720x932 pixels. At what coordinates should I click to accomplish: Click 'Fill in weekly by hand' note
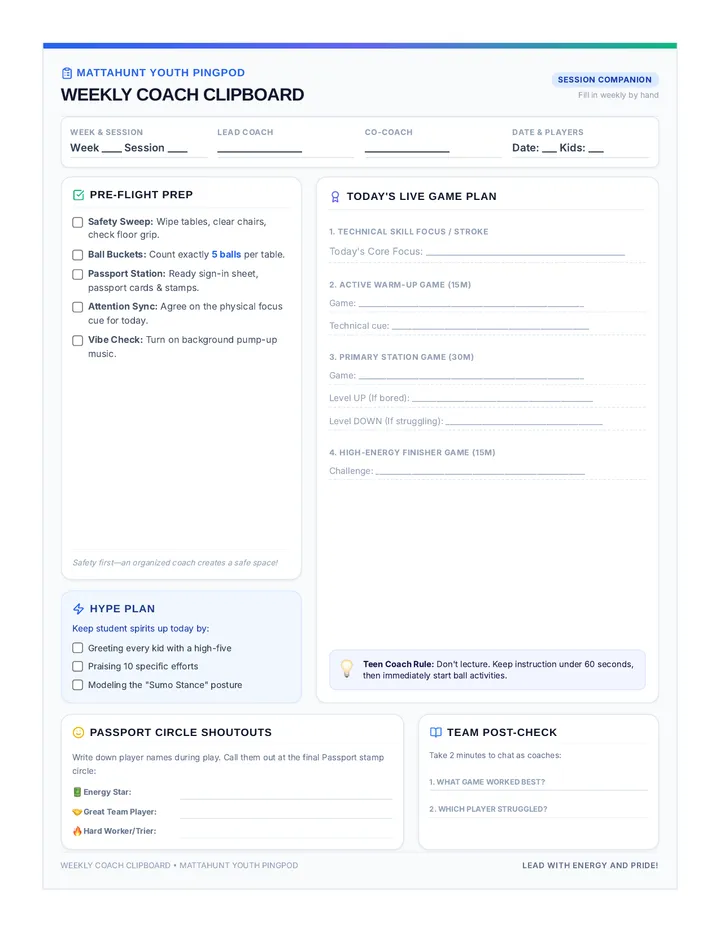pos(618,95)
